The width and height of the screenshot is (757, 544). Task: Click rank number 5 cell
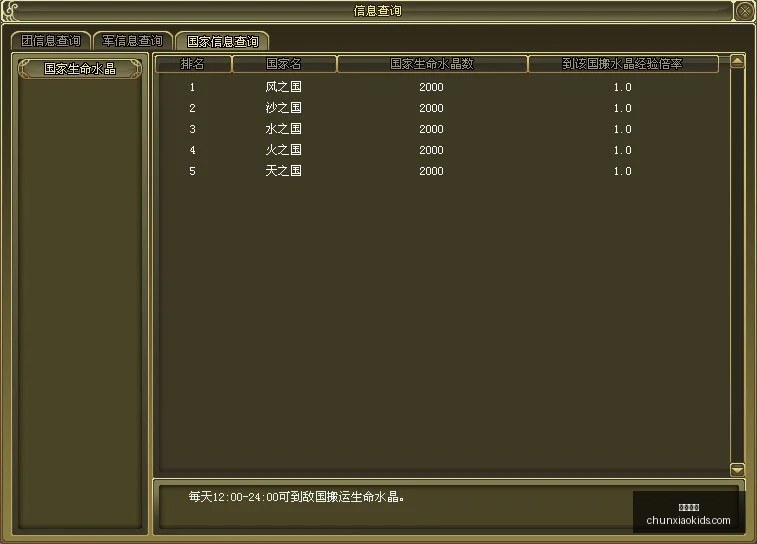(x=192, y=171)
